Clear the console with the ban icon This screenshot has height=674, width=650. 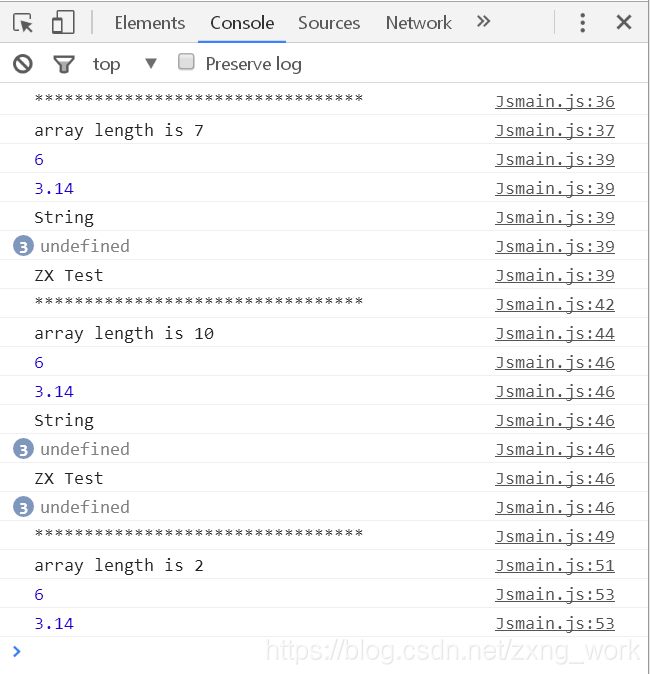tap(23, 64)
